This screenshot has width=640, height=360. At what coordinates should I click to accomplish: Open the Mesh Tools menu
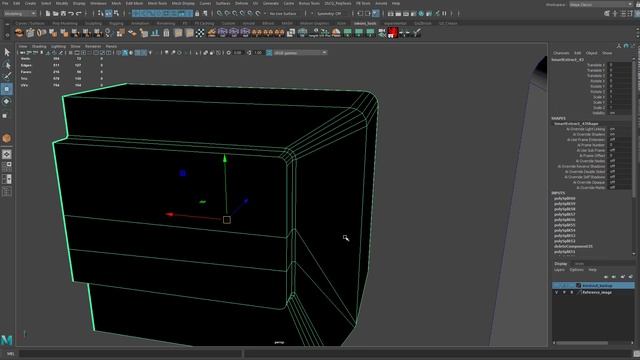[157, 3]
